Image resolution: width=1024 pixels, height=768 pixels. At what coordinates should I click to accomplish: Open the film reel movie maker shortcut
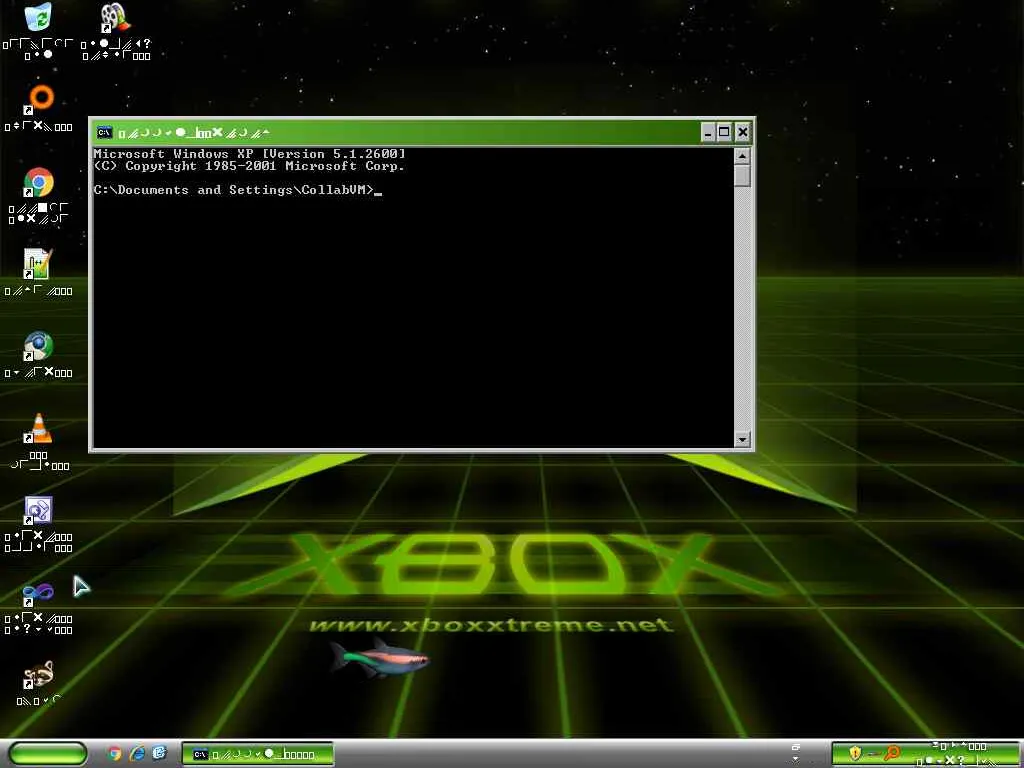116,18
